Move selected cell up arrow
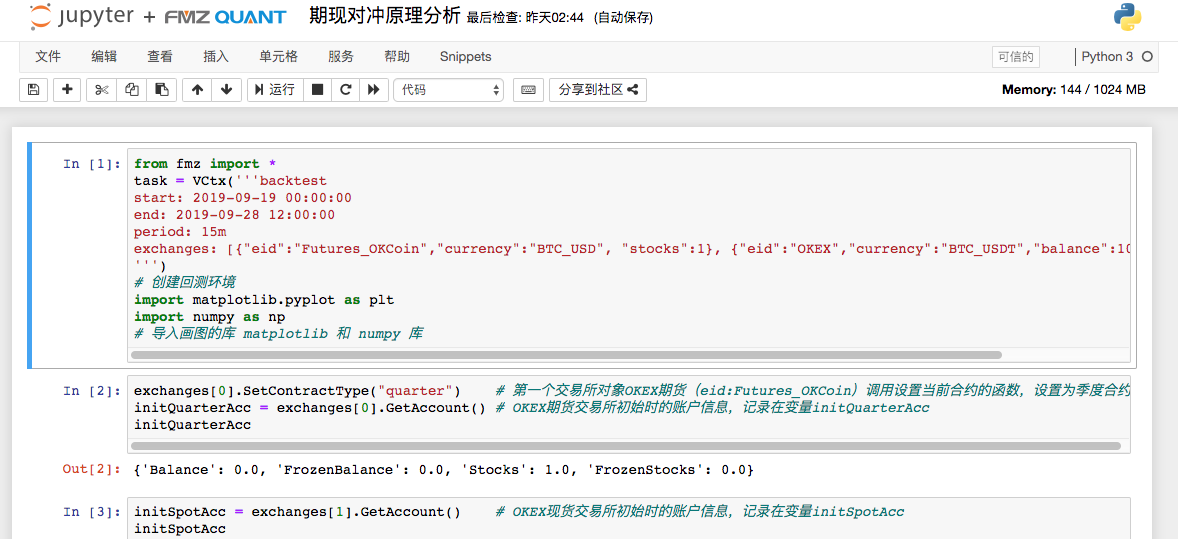The width and height of the screenshot is (1178, 539). (197, 89)
